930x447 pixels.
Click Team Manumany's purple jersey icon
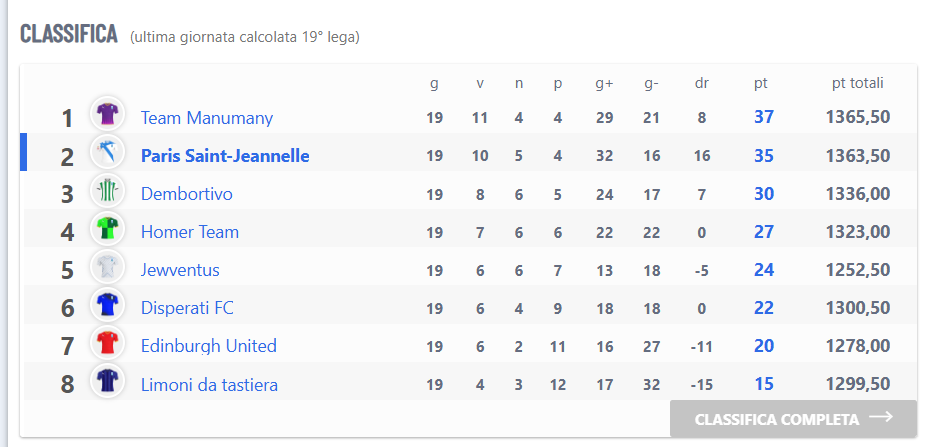(107, 114)
